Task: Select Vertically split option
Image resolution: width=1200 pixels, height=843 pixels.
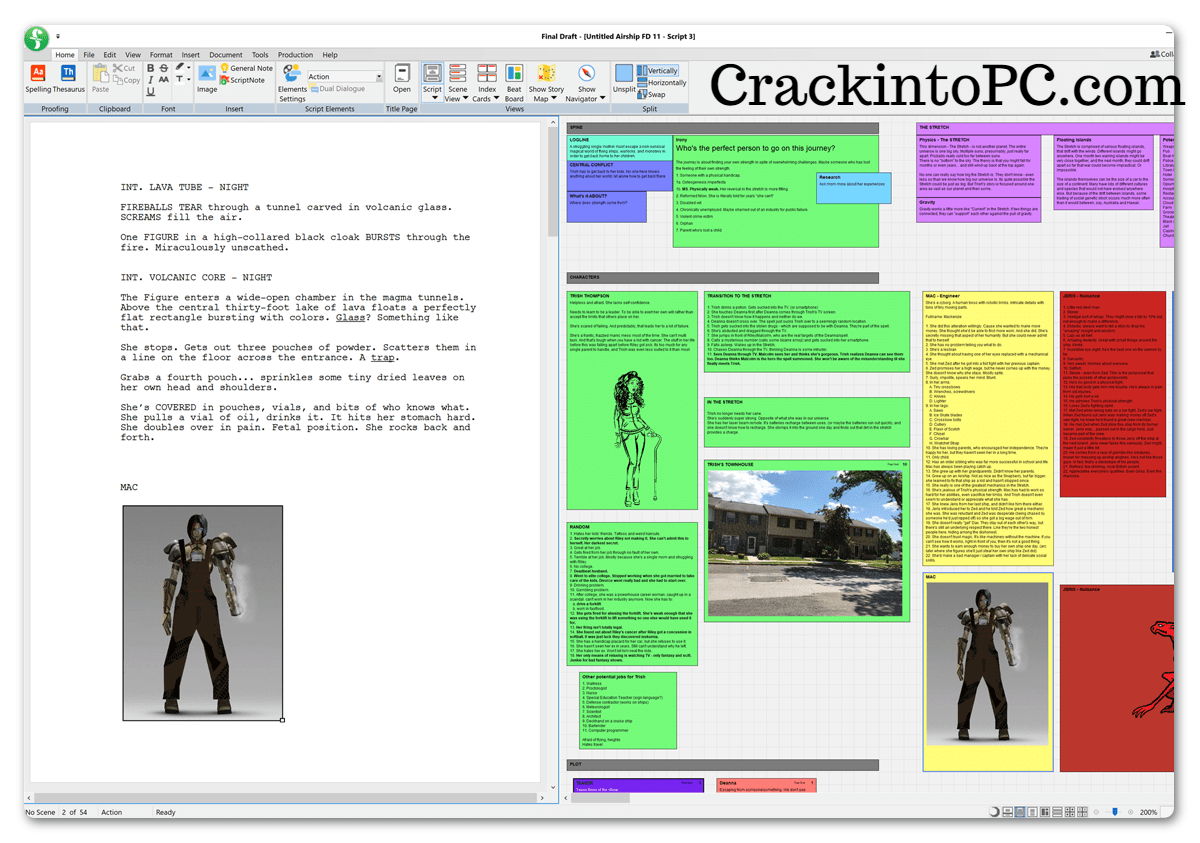Action: tap(657, 71)
